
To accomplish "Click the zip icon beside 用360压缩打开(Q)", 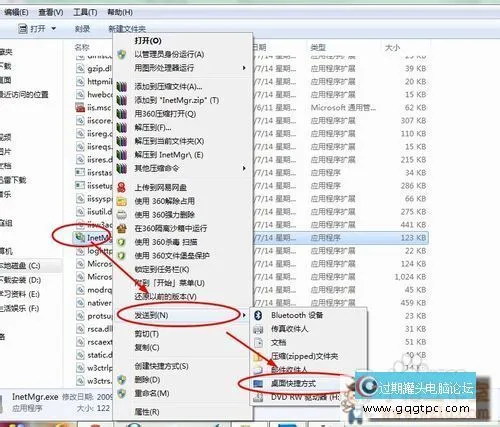I will pyautogui.click(x=122, y=114).
